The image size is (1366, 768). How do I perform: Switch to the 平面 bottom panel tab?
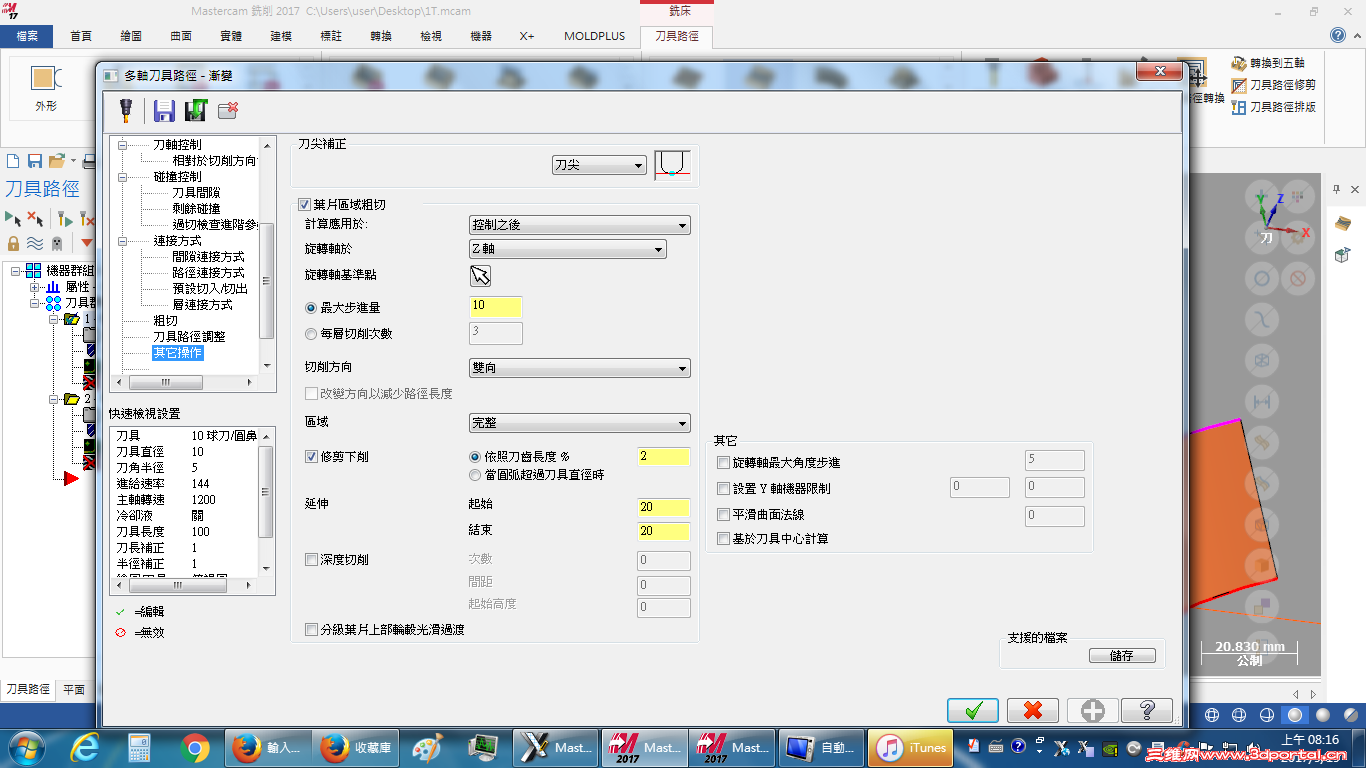[74, 689]
